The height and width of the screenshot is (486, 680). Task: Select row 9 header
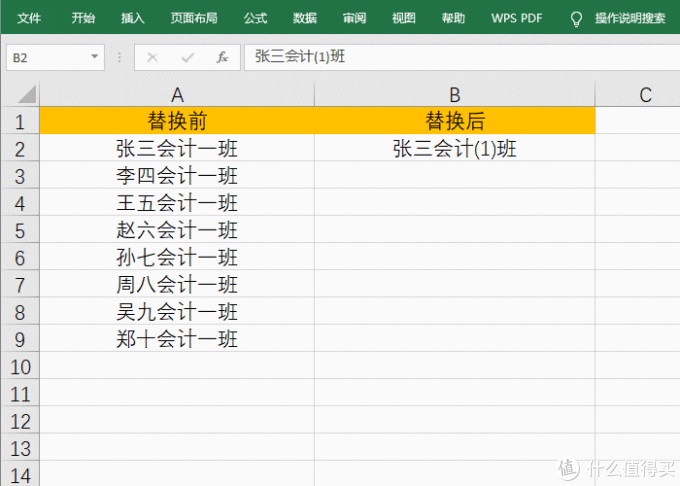click(20, 339)
